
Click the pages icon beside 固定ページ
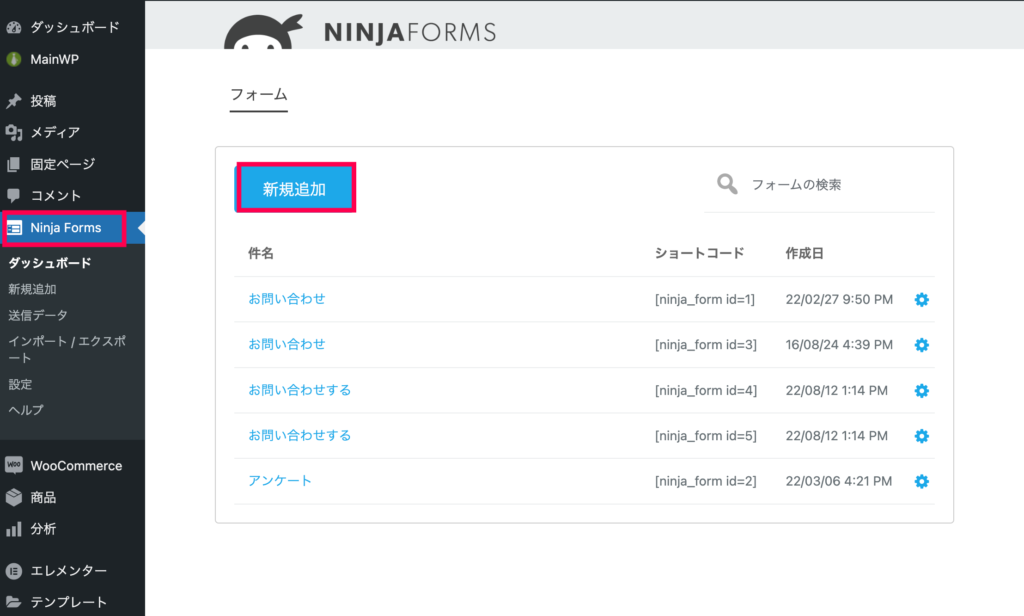click(x=14, y=165)
